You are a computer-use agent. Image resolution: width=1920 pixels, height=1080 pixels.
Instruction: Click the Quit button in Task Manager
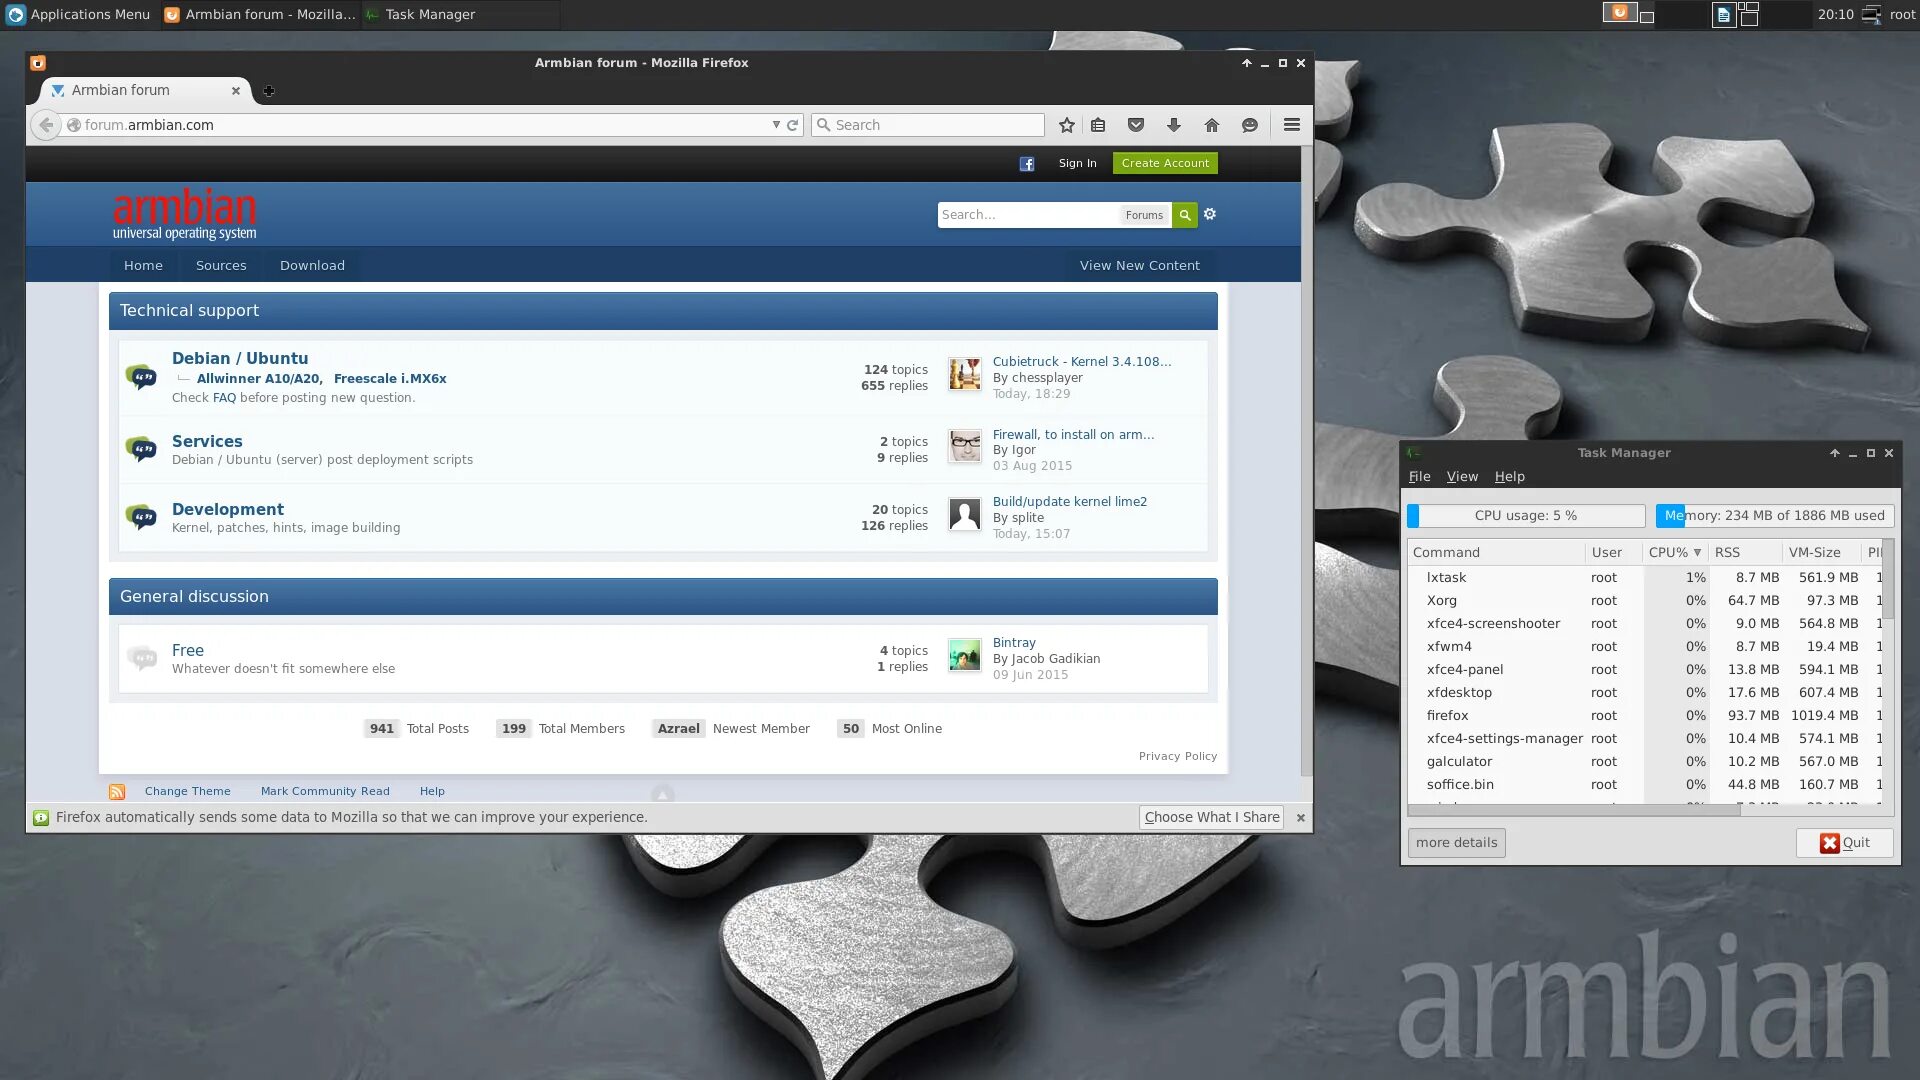[1844, 841]
